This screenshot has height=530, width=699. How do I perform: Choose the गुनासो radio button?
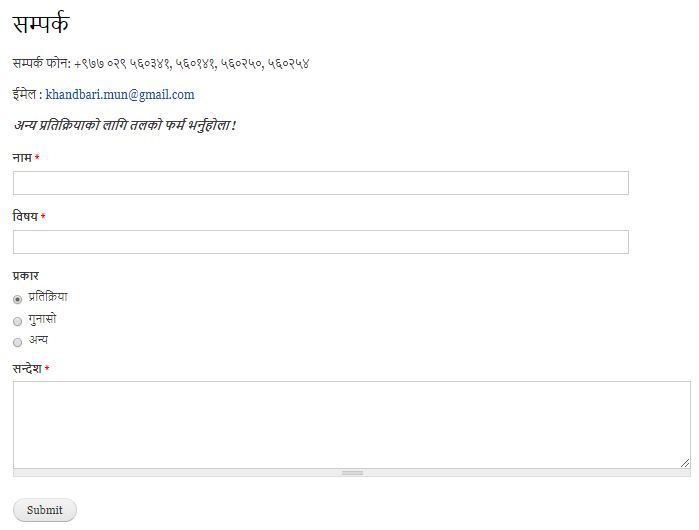[x=17, y=321]
